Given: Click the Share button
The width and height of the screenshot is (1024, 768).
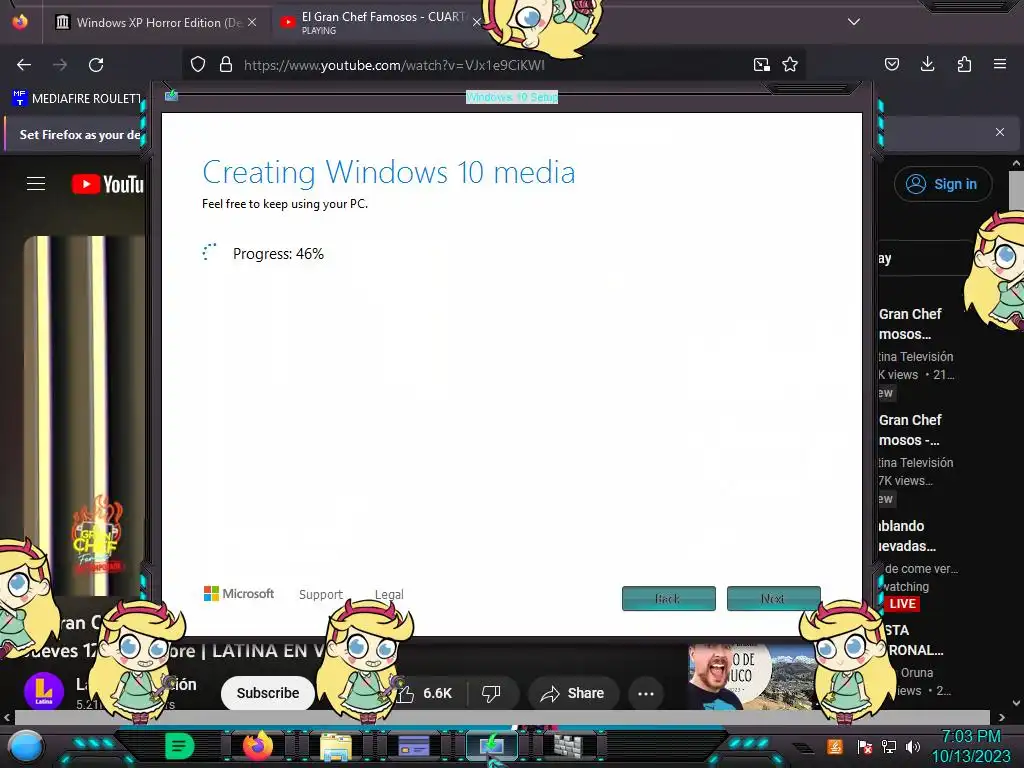Looking at the screenshot, I should (x=572, y=694).
